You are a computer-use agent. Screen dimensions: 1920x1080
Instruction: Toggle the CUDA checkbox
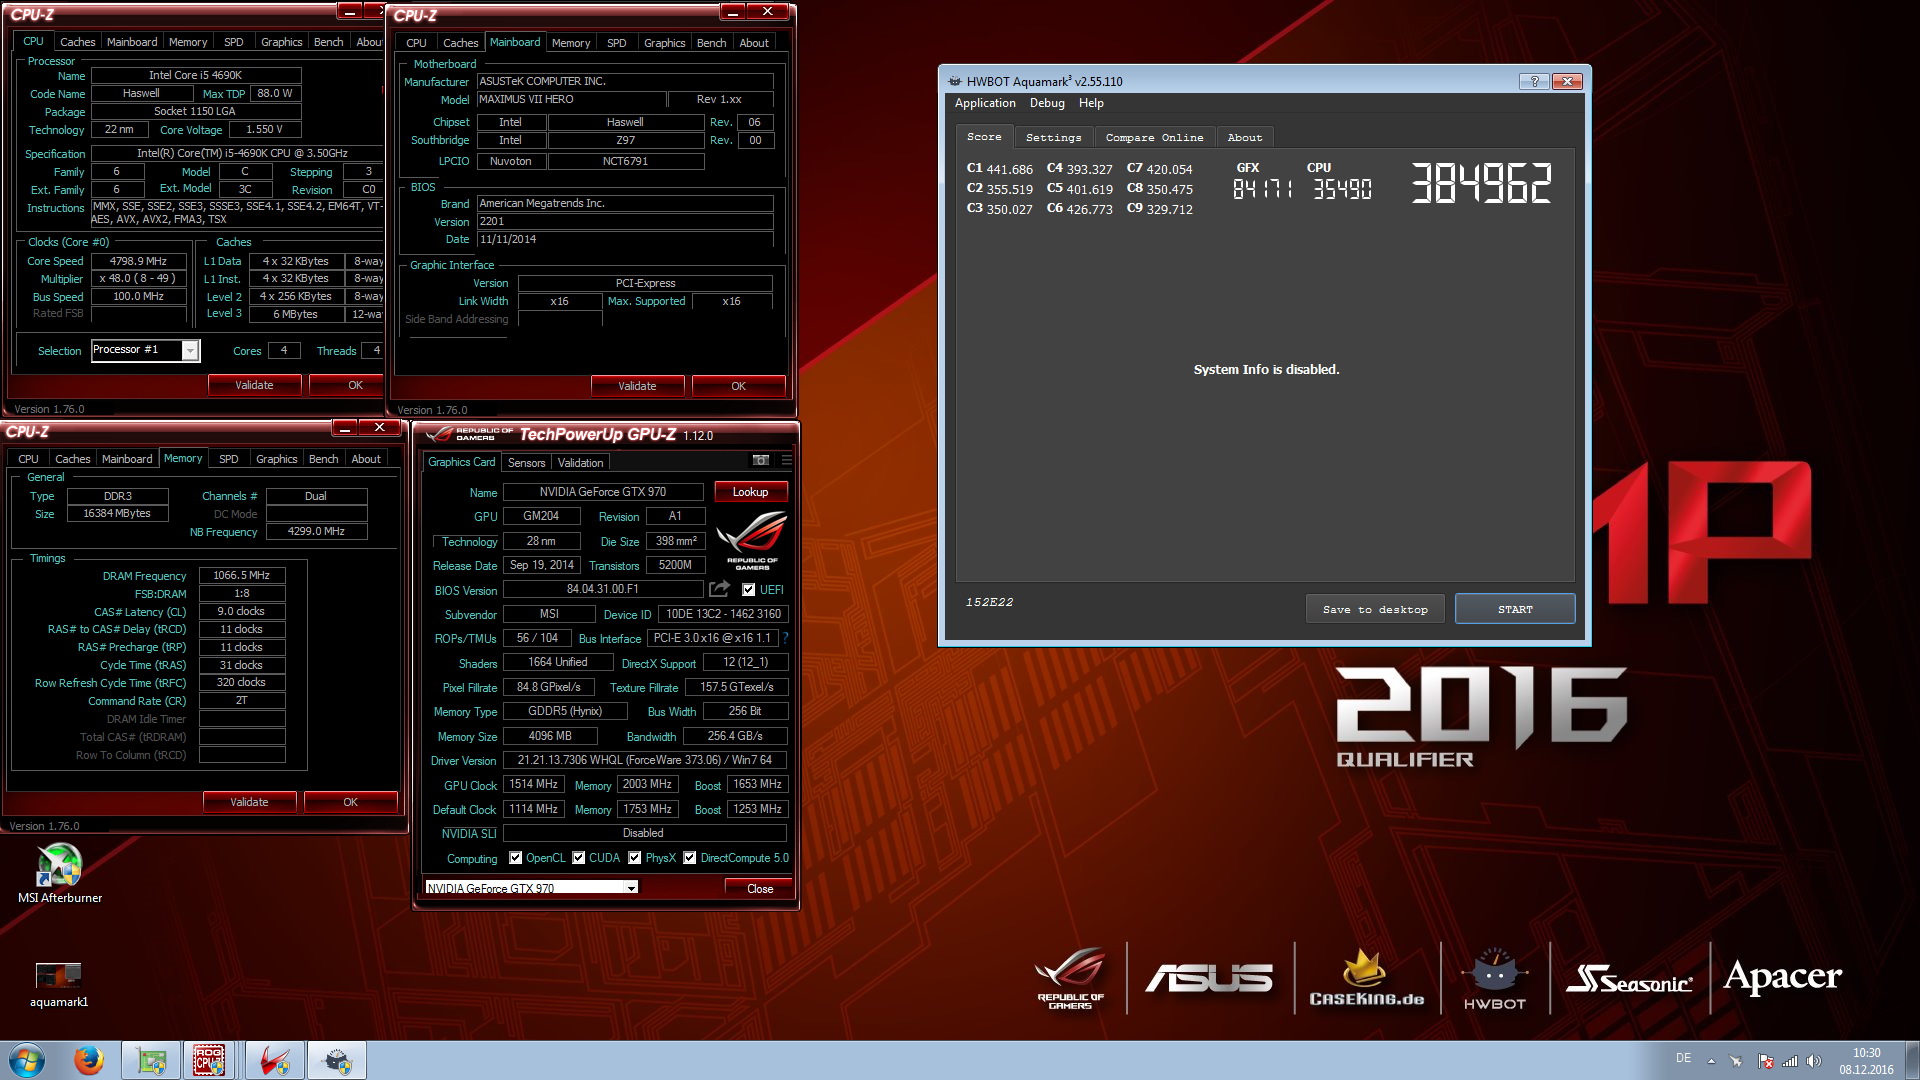(x=578, y=858)
